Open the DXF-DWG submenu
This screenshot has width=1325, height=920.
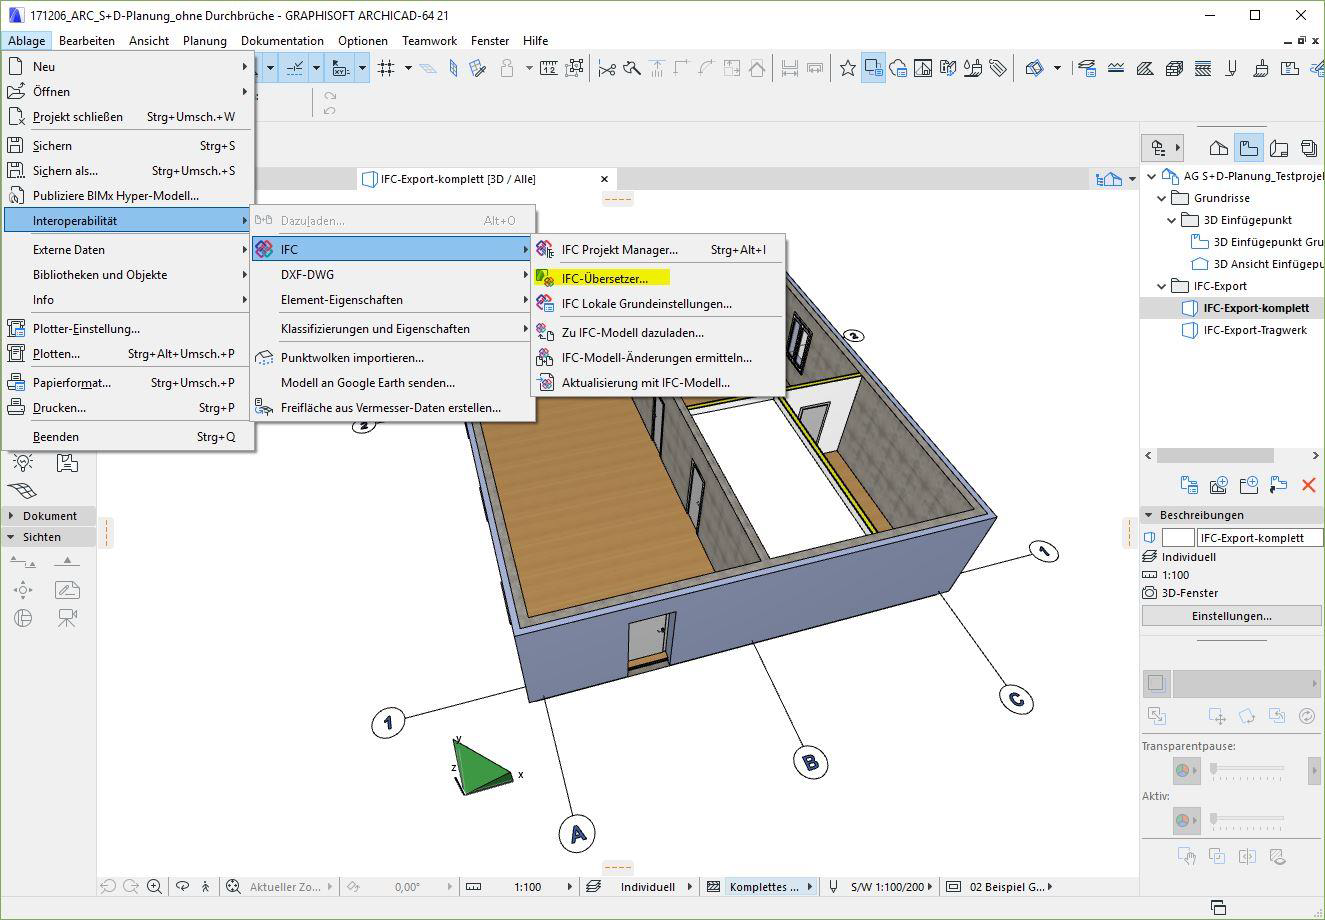tap(392, 274)
